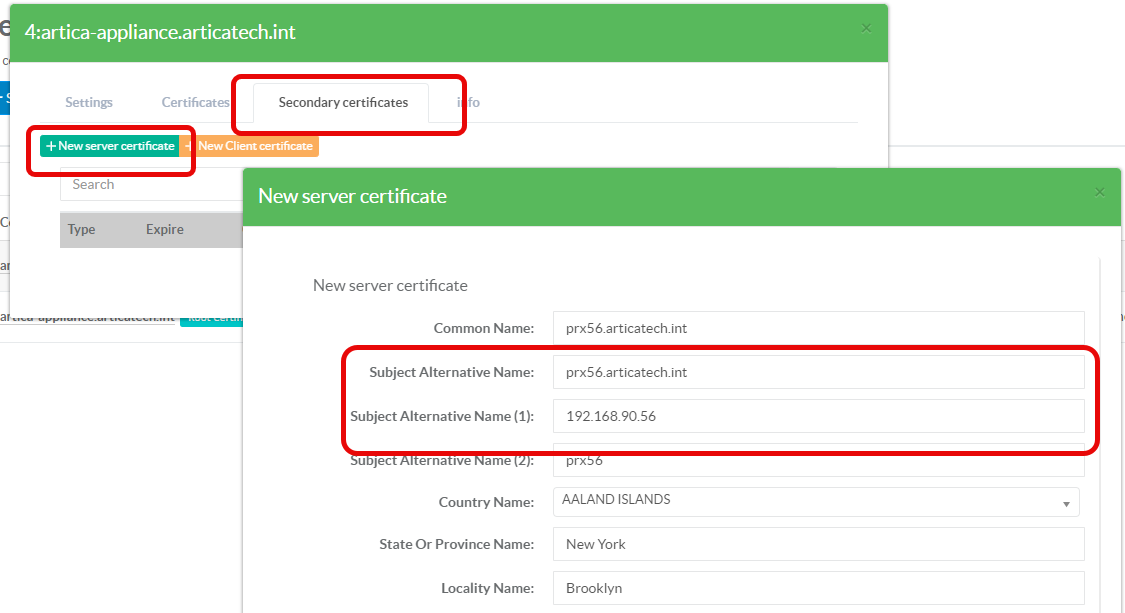
Task: Select the Subject Alternative Name (2) field
Action: pyautogui.click(x=817, y=463)
